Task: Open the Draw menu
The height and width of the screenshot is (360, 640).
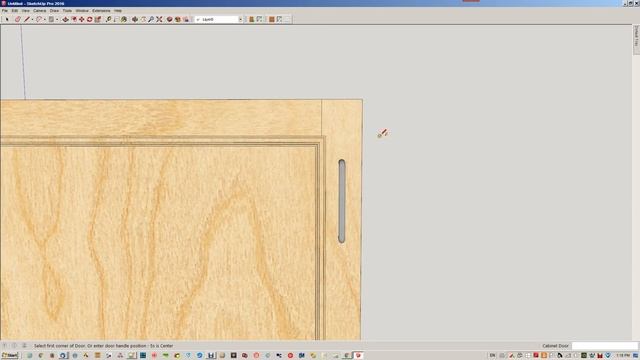Action: [x=54, y=11]
